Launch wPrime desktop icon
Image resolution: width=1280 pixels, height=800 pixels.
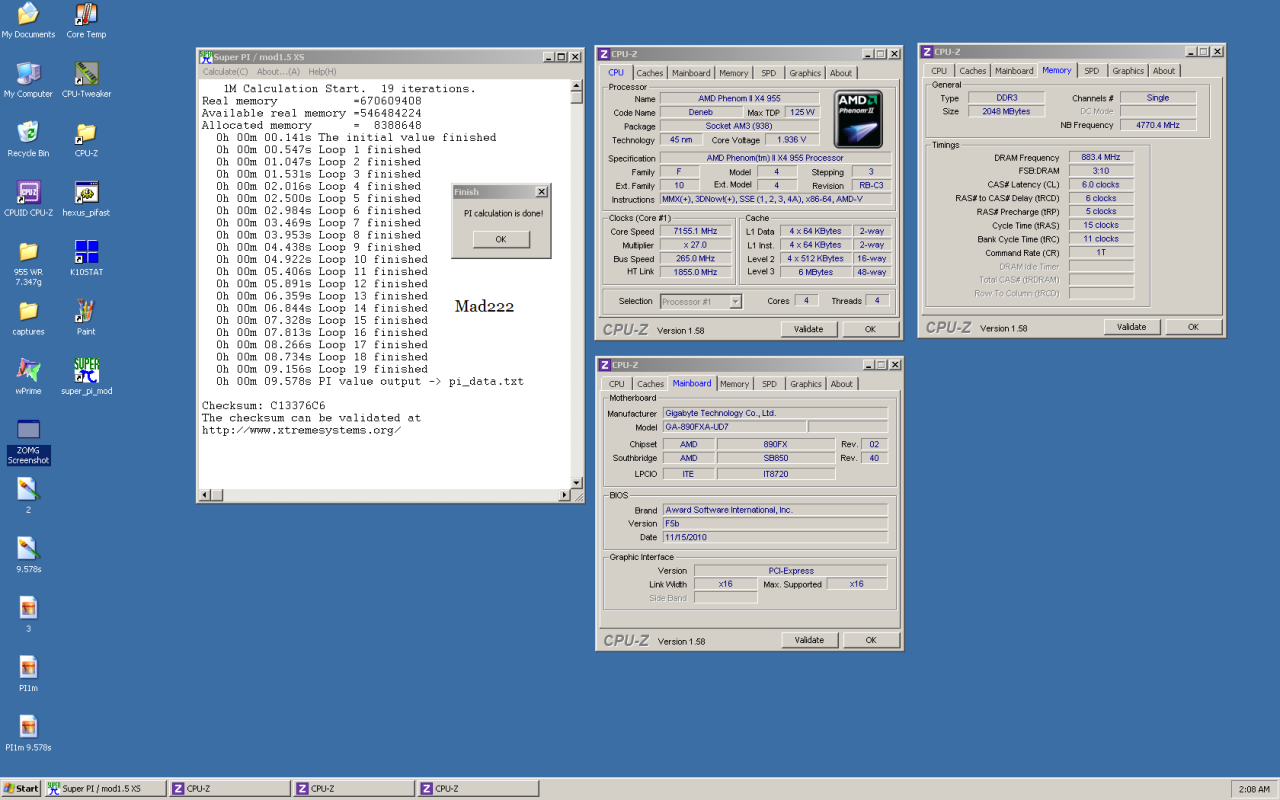28,376
